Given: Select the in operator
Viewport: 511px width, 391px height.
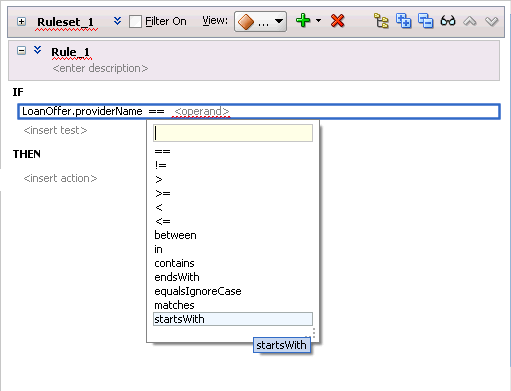Looking at the screenshot, I should (233, 249).
